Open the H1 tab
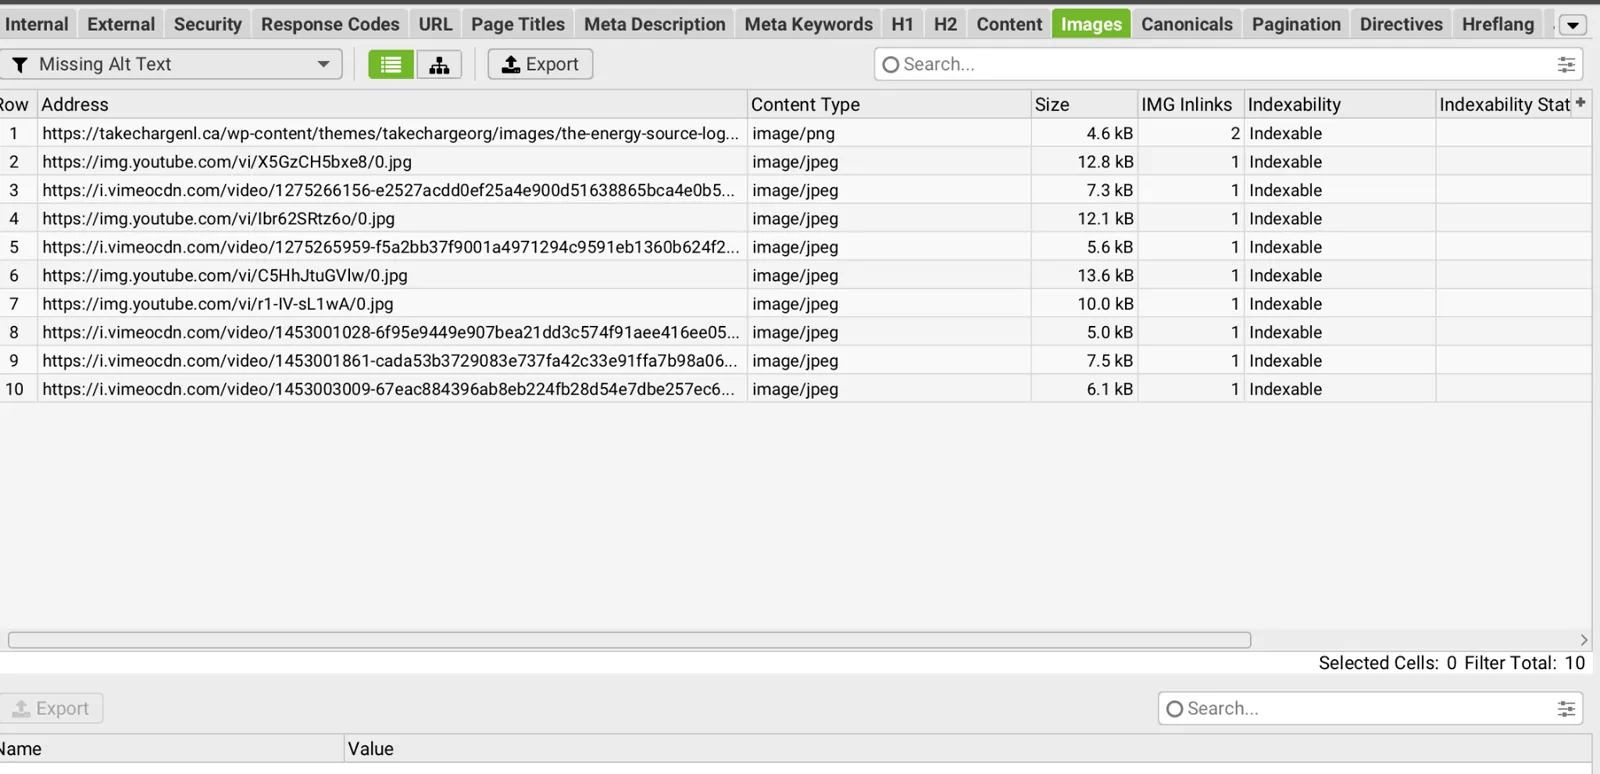Viewport: 1600px width, 774px height. pos(902,24)
